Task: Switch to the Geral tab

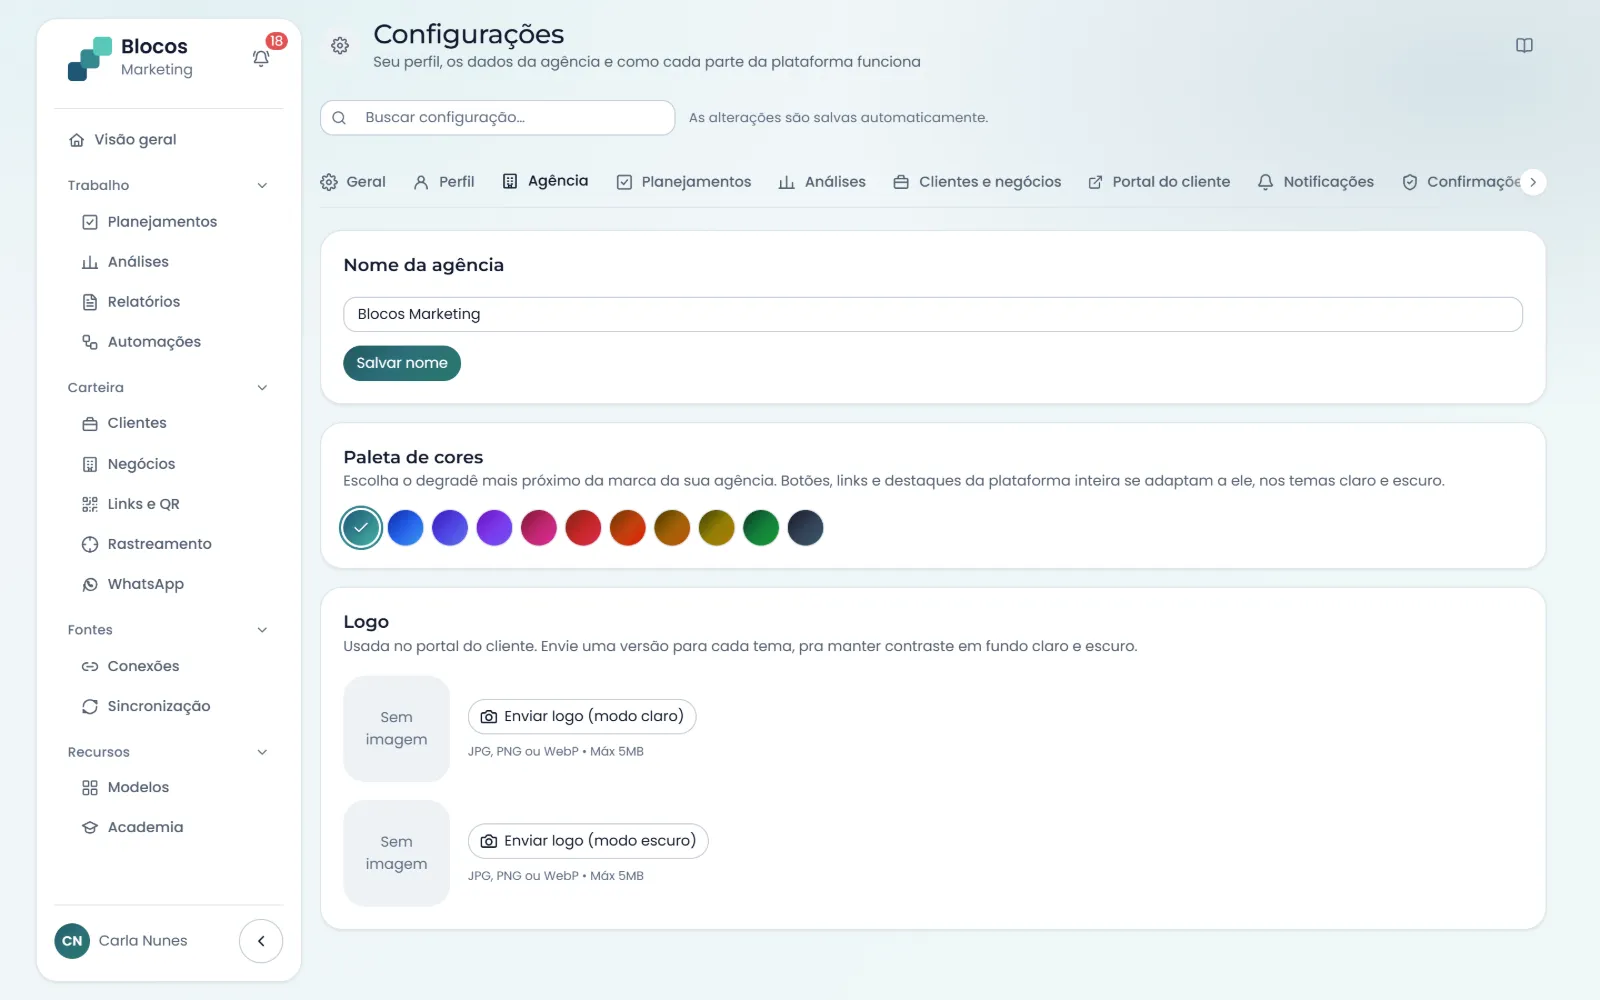Action: pos(353,182)
